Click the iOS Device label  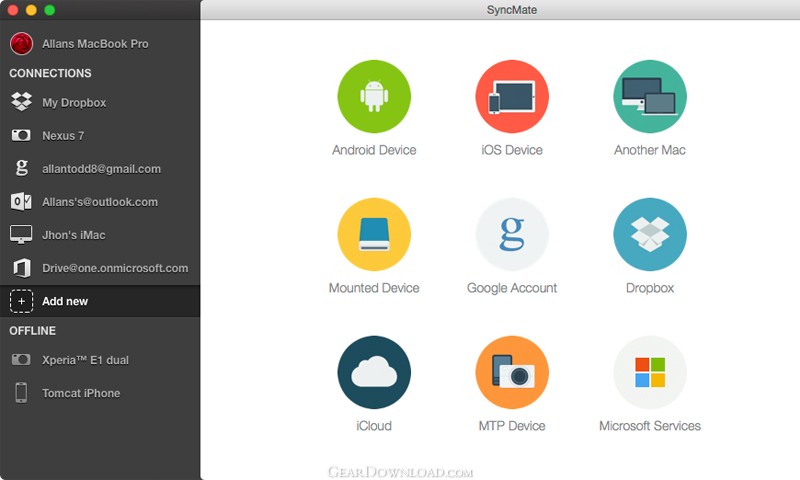coord(512,150)
